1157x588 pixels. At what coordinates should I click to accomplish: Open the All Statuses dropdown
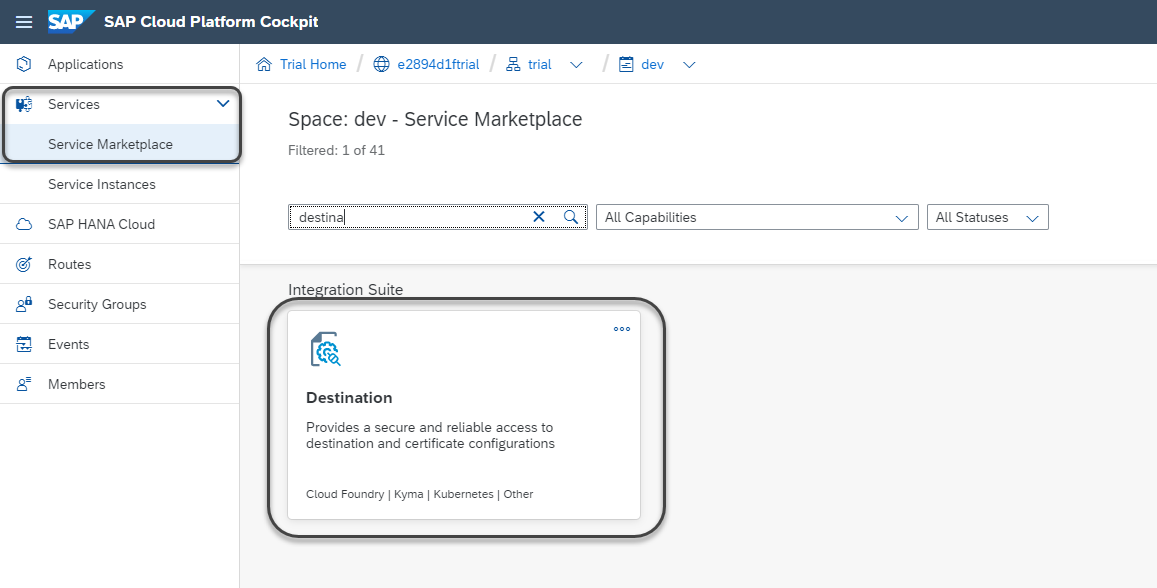tap(987, 217)
